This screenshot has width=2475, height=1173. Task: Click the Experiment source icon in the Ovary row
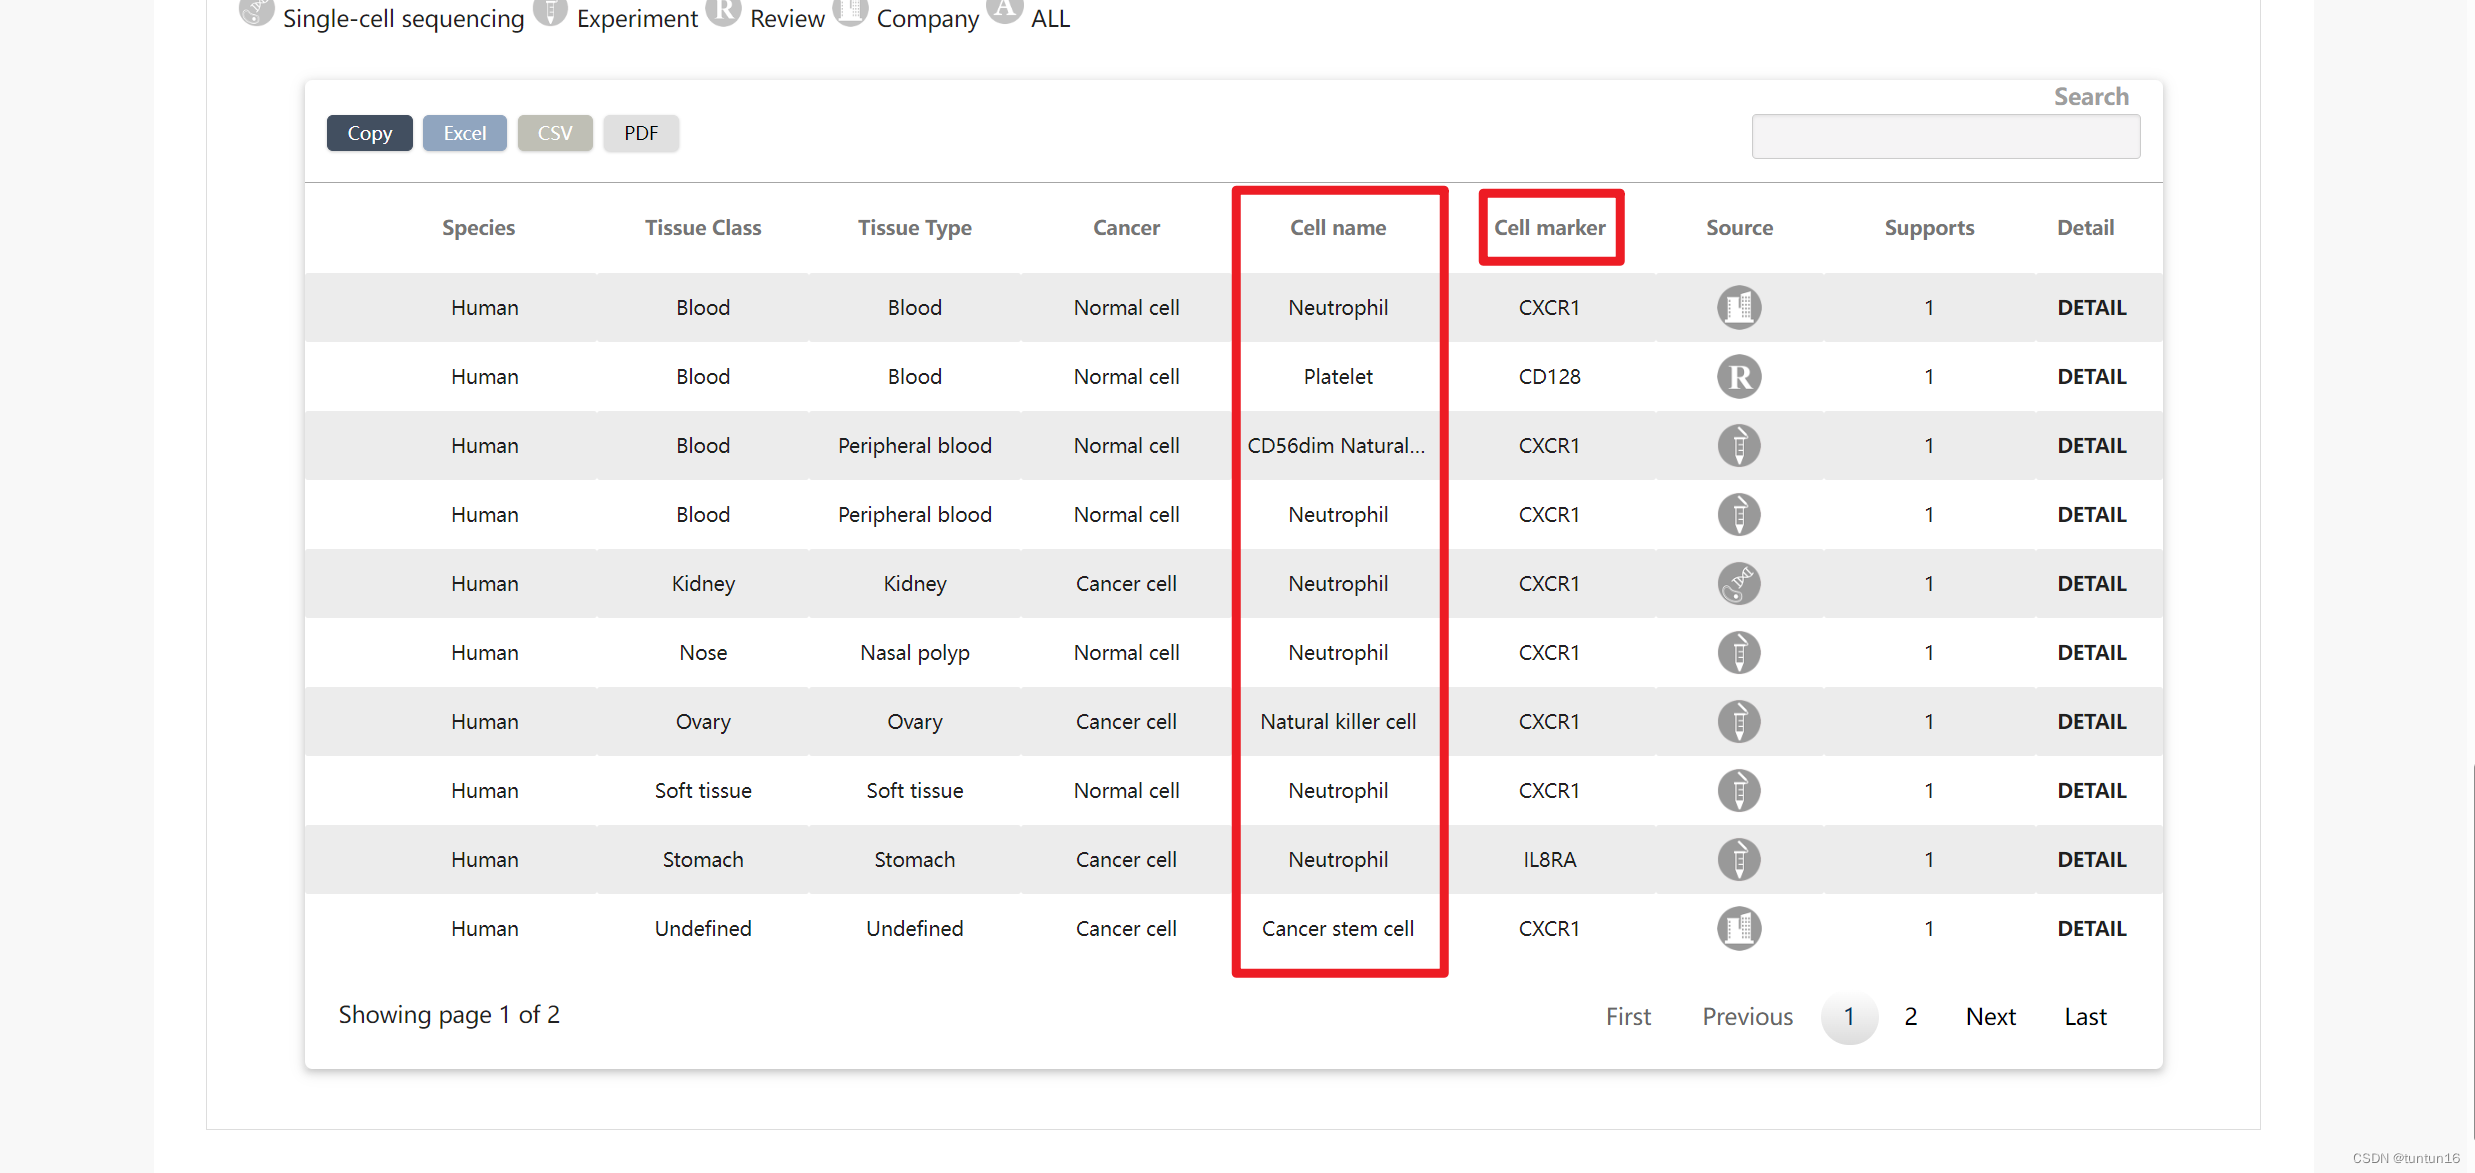1738,721
